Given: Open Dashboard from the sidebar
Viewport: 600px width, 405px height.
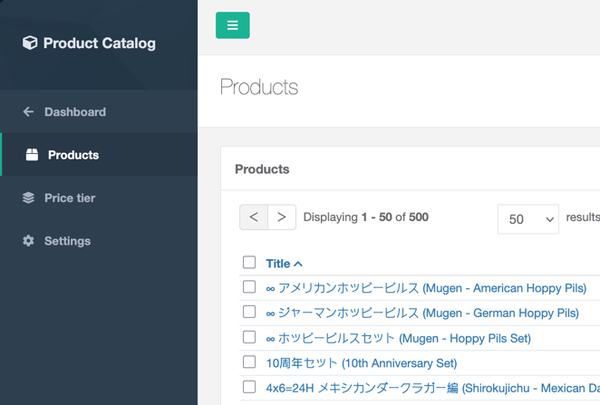Looking at the screenshot, I should pos(99,112).
